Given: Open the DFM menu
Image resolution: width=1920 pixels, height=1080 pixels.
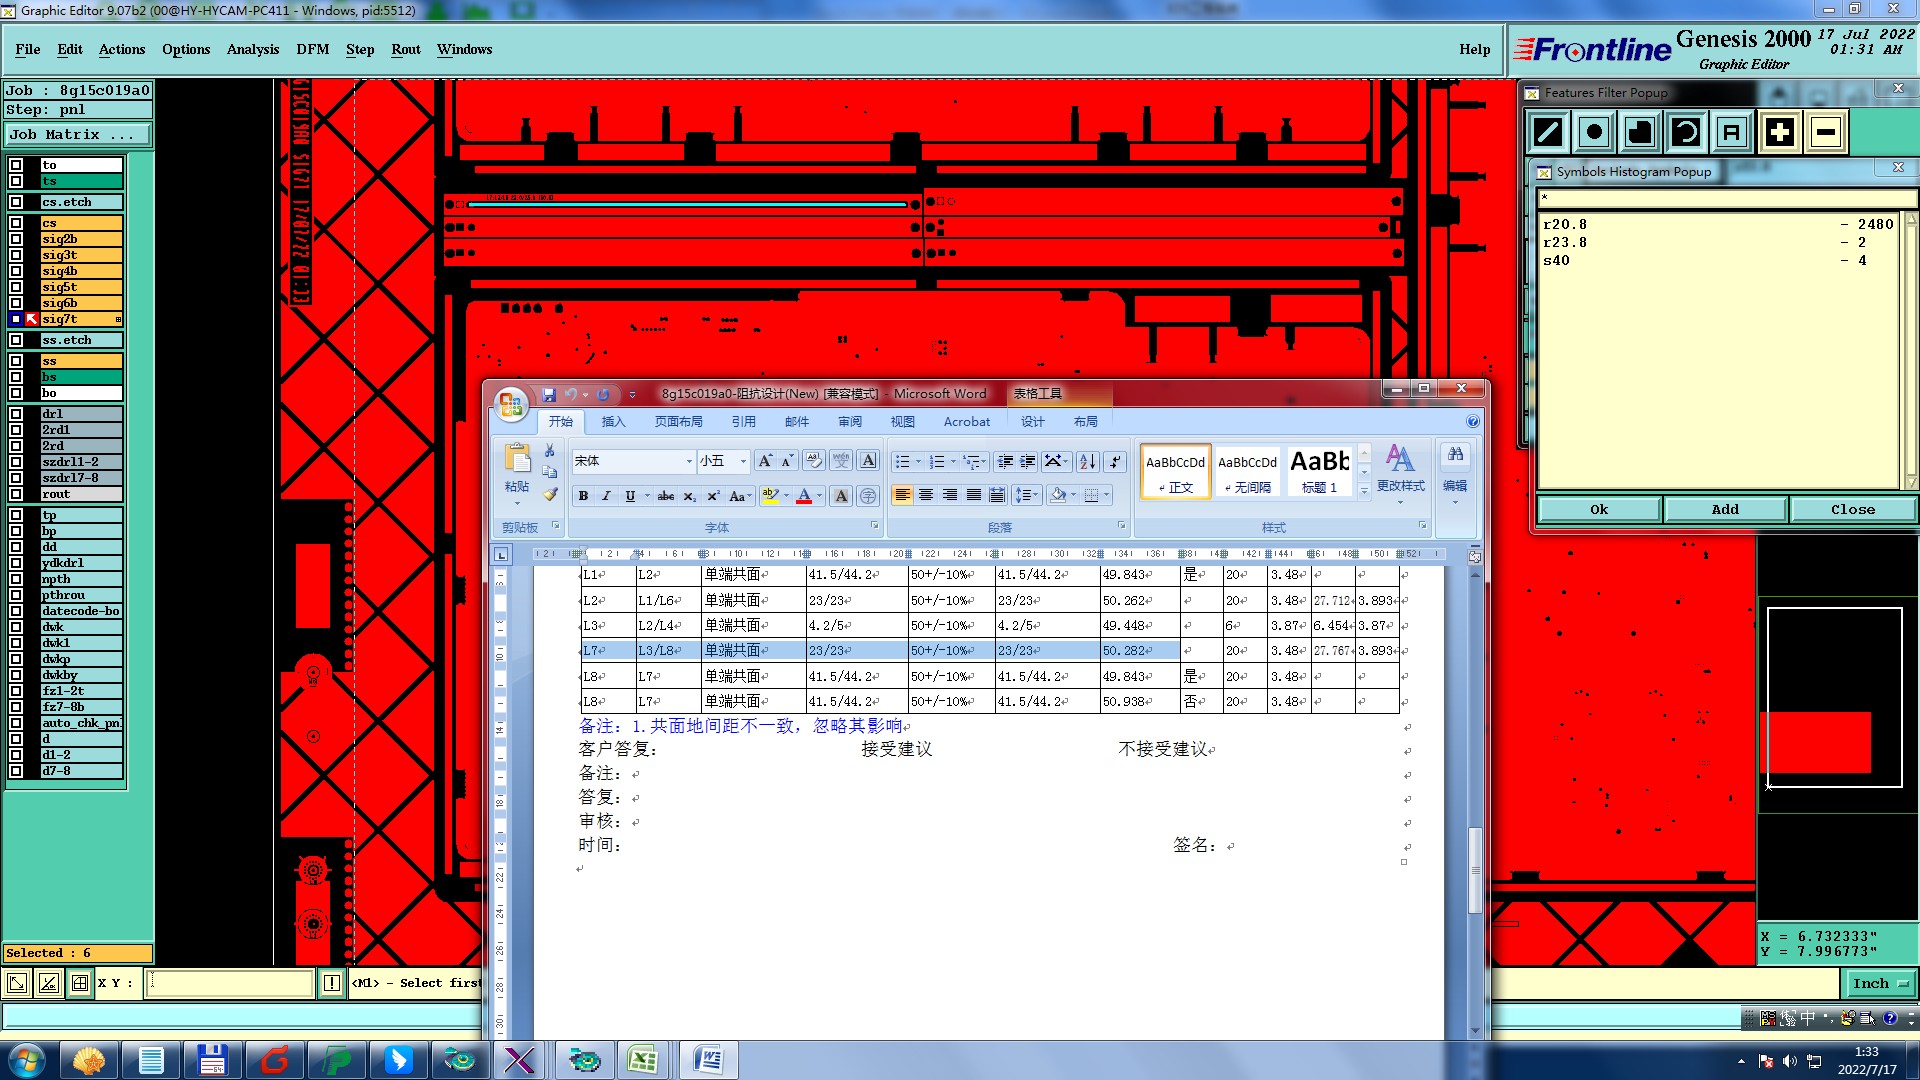Looking at the screenshot, I should 312,49.
